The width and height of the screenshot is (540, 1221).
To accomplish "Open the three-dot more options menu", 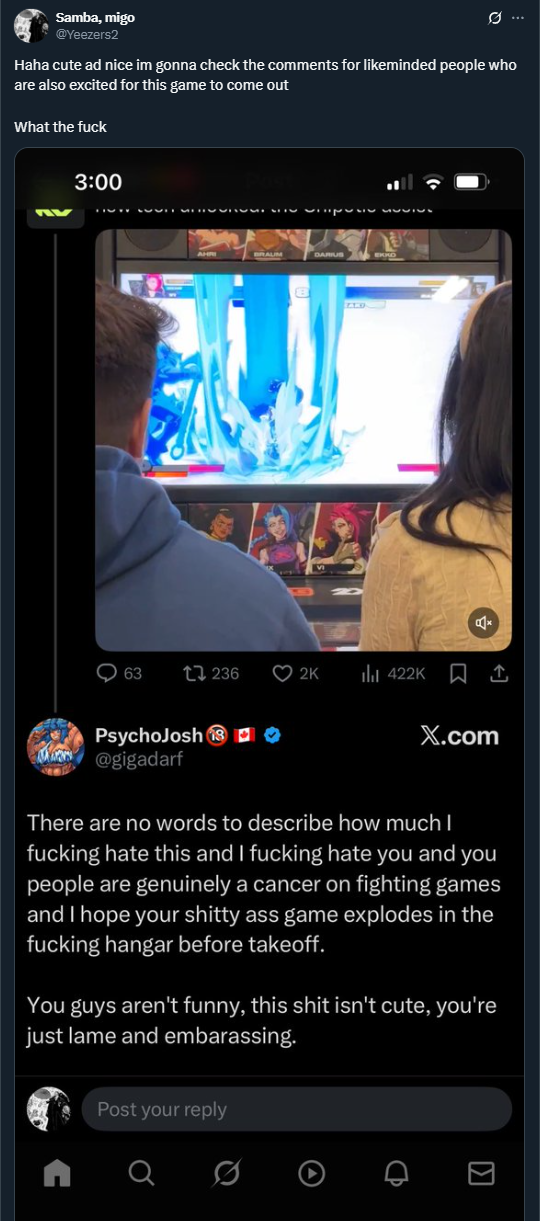I will (x=517, y=18).
